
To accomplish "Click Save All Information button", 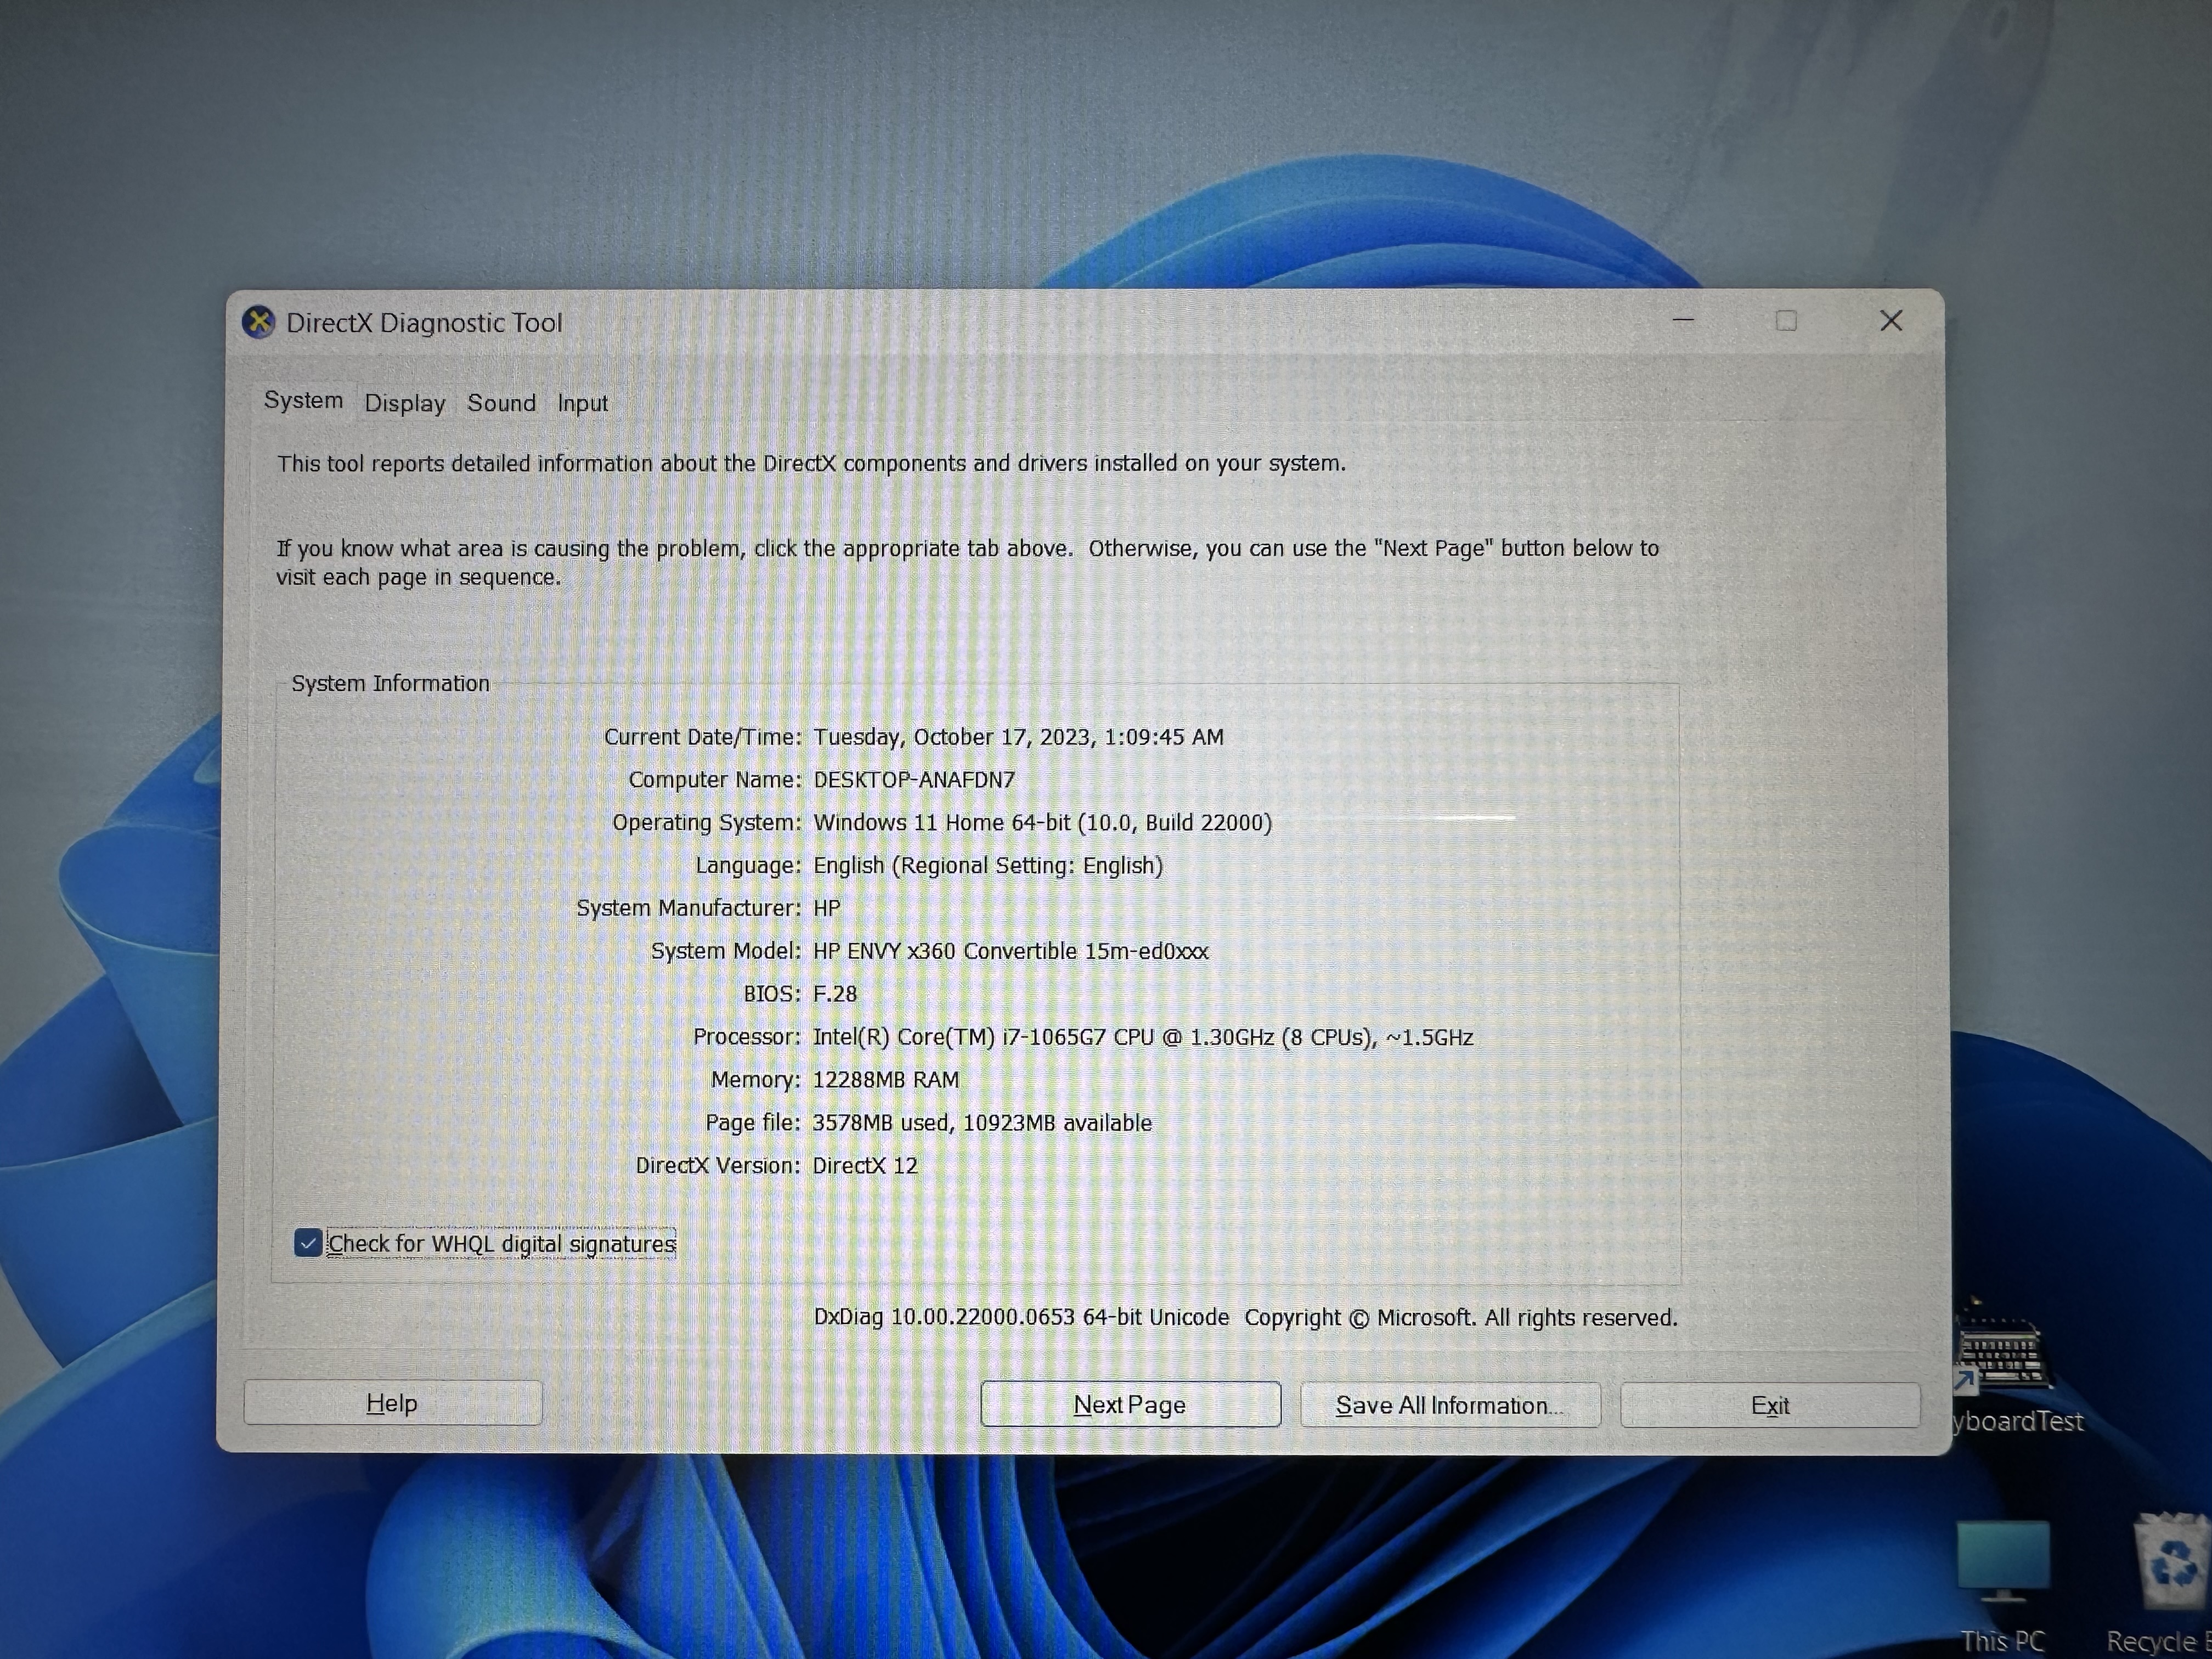I will point(1450,1406).
